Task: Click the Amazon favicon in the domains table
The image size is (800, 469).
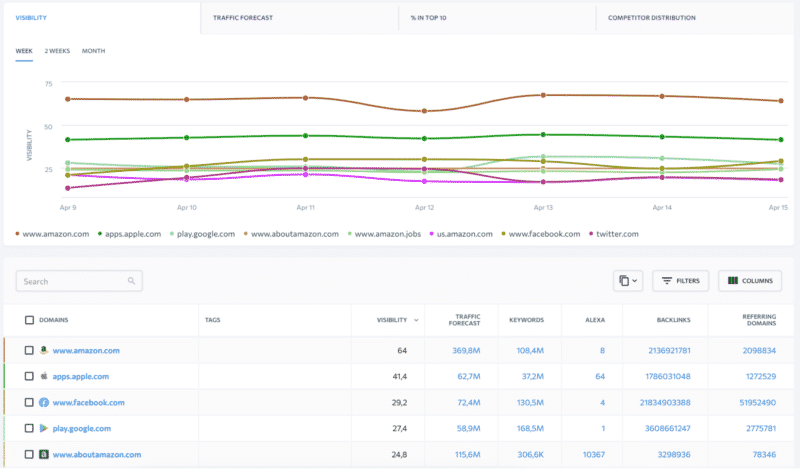Action: [44, 351]
